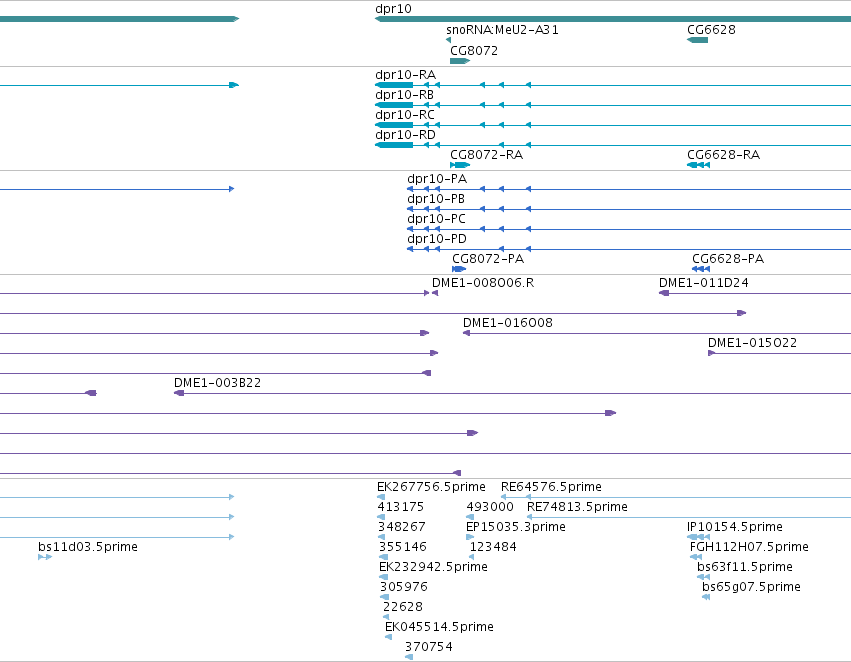Click the CG6628-PA protein label
The height and width of the screenshot is (662, 851).
728,259
